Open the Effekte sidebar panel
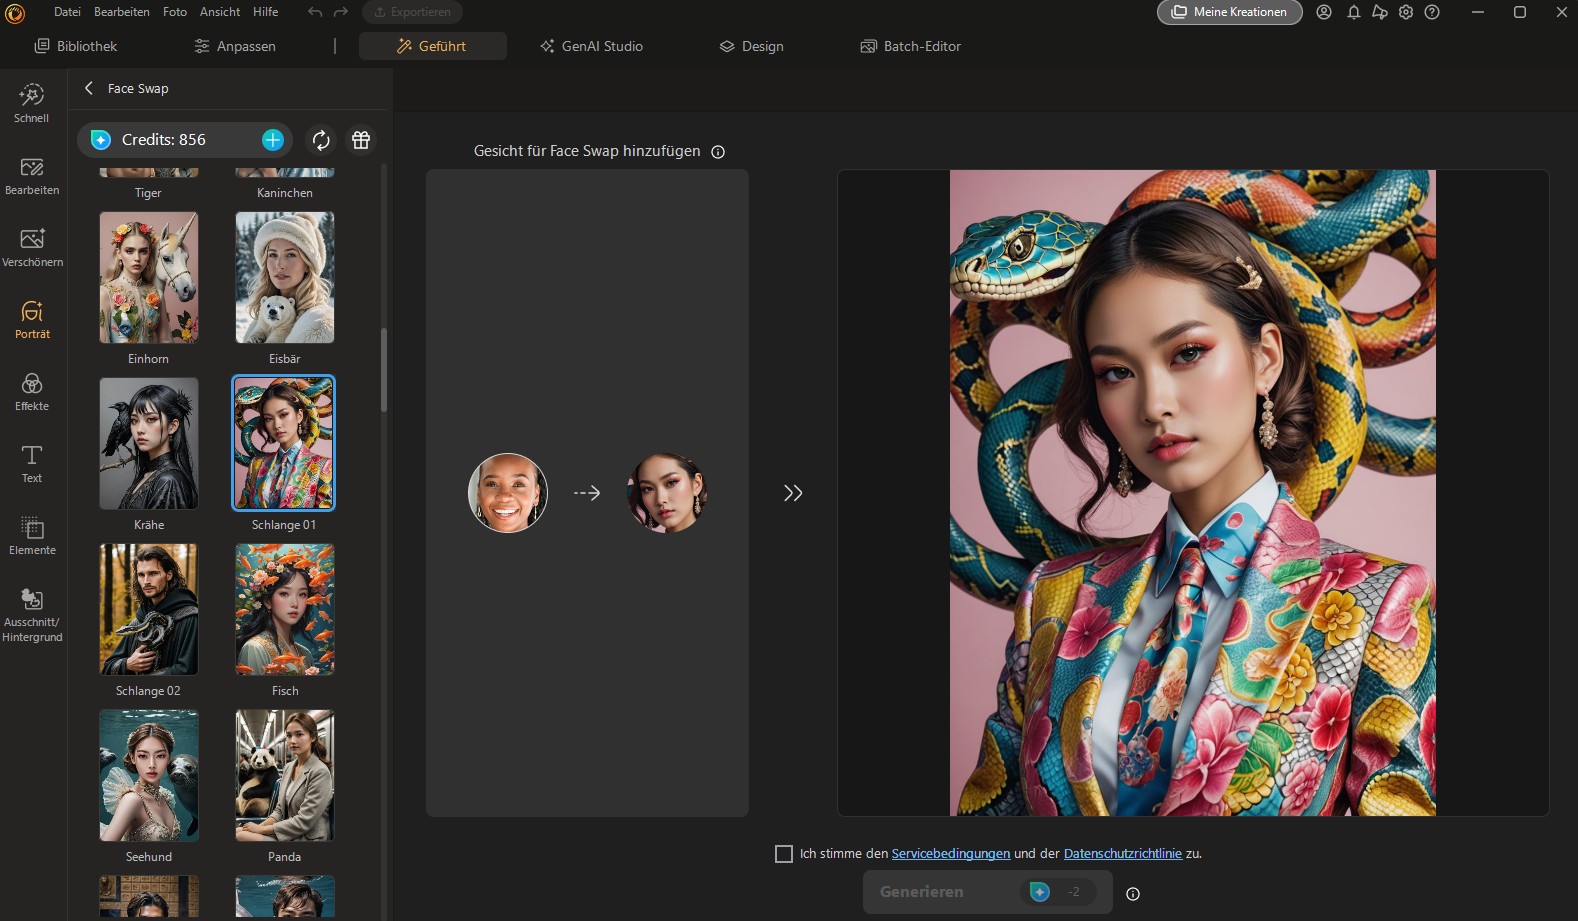 coord(32,392)
